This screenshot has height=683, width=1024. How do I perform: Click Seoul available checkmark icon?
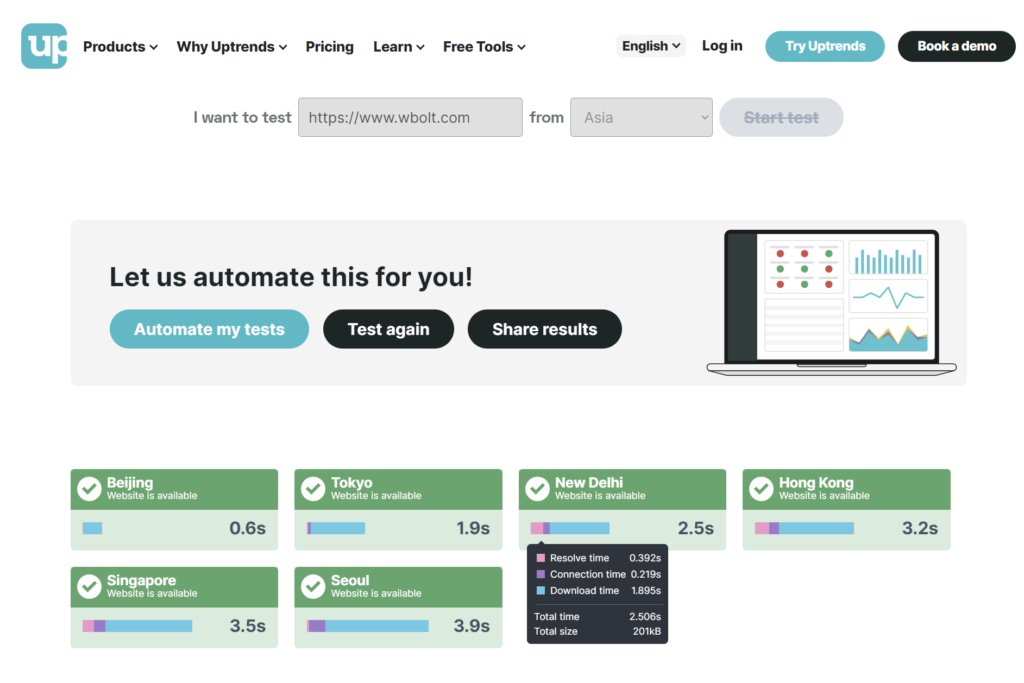[313, 586]
